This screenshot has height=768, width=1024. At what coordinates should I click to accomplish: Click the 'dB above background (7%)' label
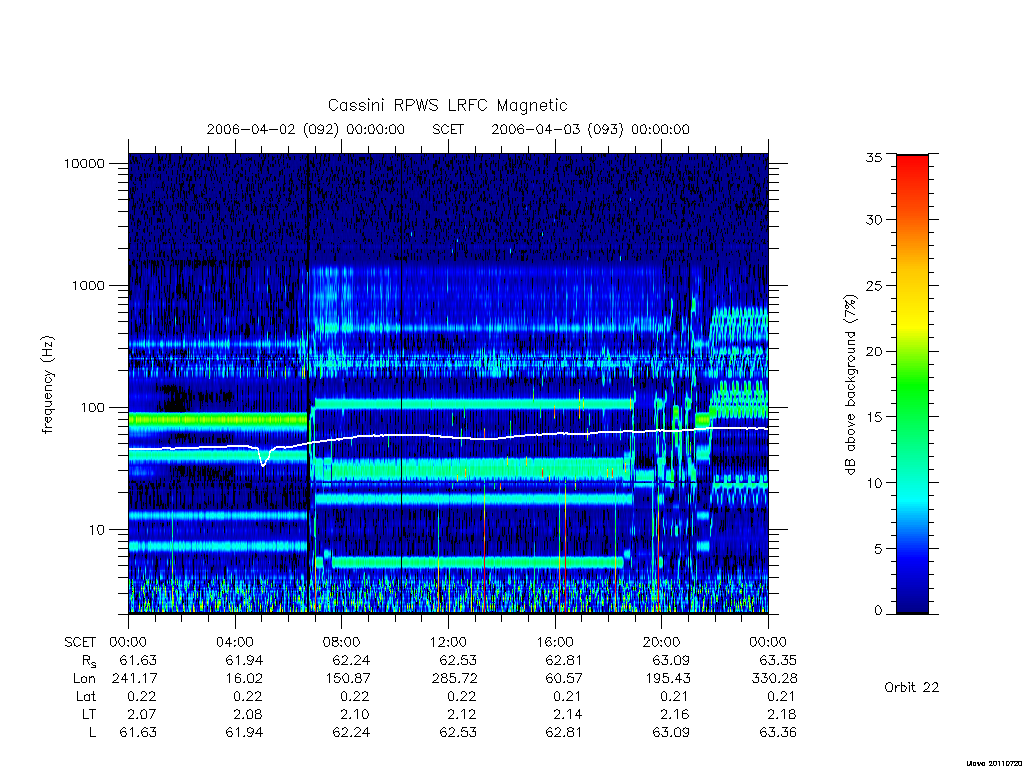coord(850,385)
